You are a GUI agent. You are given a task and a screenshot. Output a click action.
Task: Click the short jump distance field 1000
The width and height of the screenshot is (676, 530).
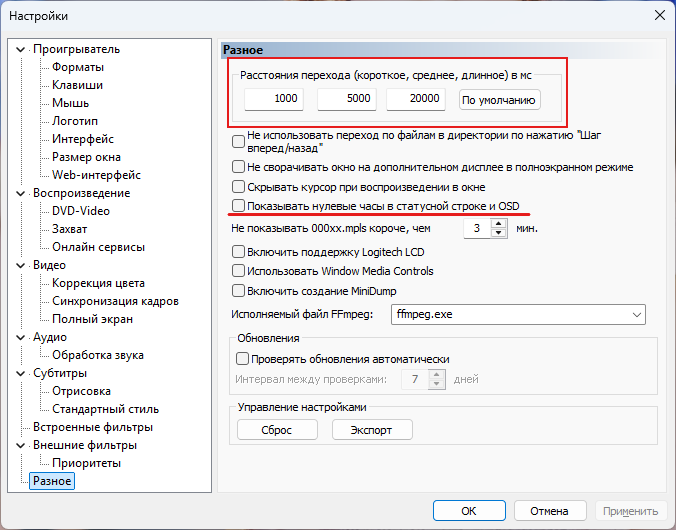pyautogui.click(x=274, y=99)
